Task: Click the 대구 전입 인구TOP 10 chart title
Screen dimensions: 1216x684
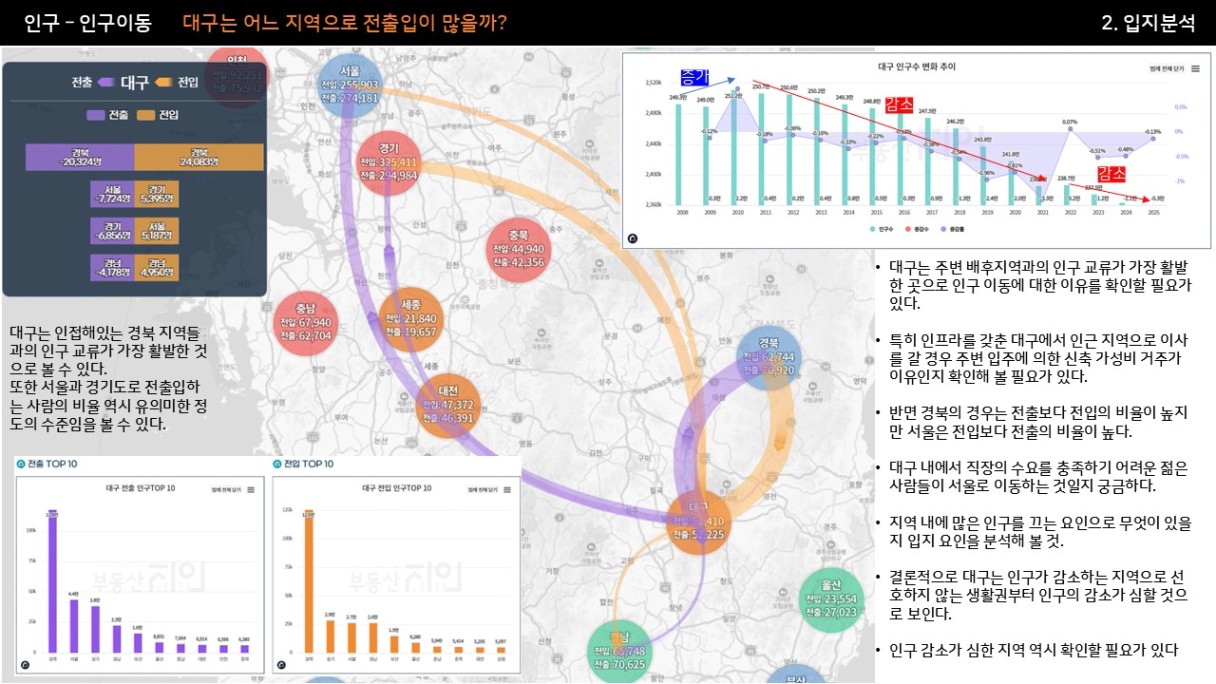Action: [x=396, y=488]
